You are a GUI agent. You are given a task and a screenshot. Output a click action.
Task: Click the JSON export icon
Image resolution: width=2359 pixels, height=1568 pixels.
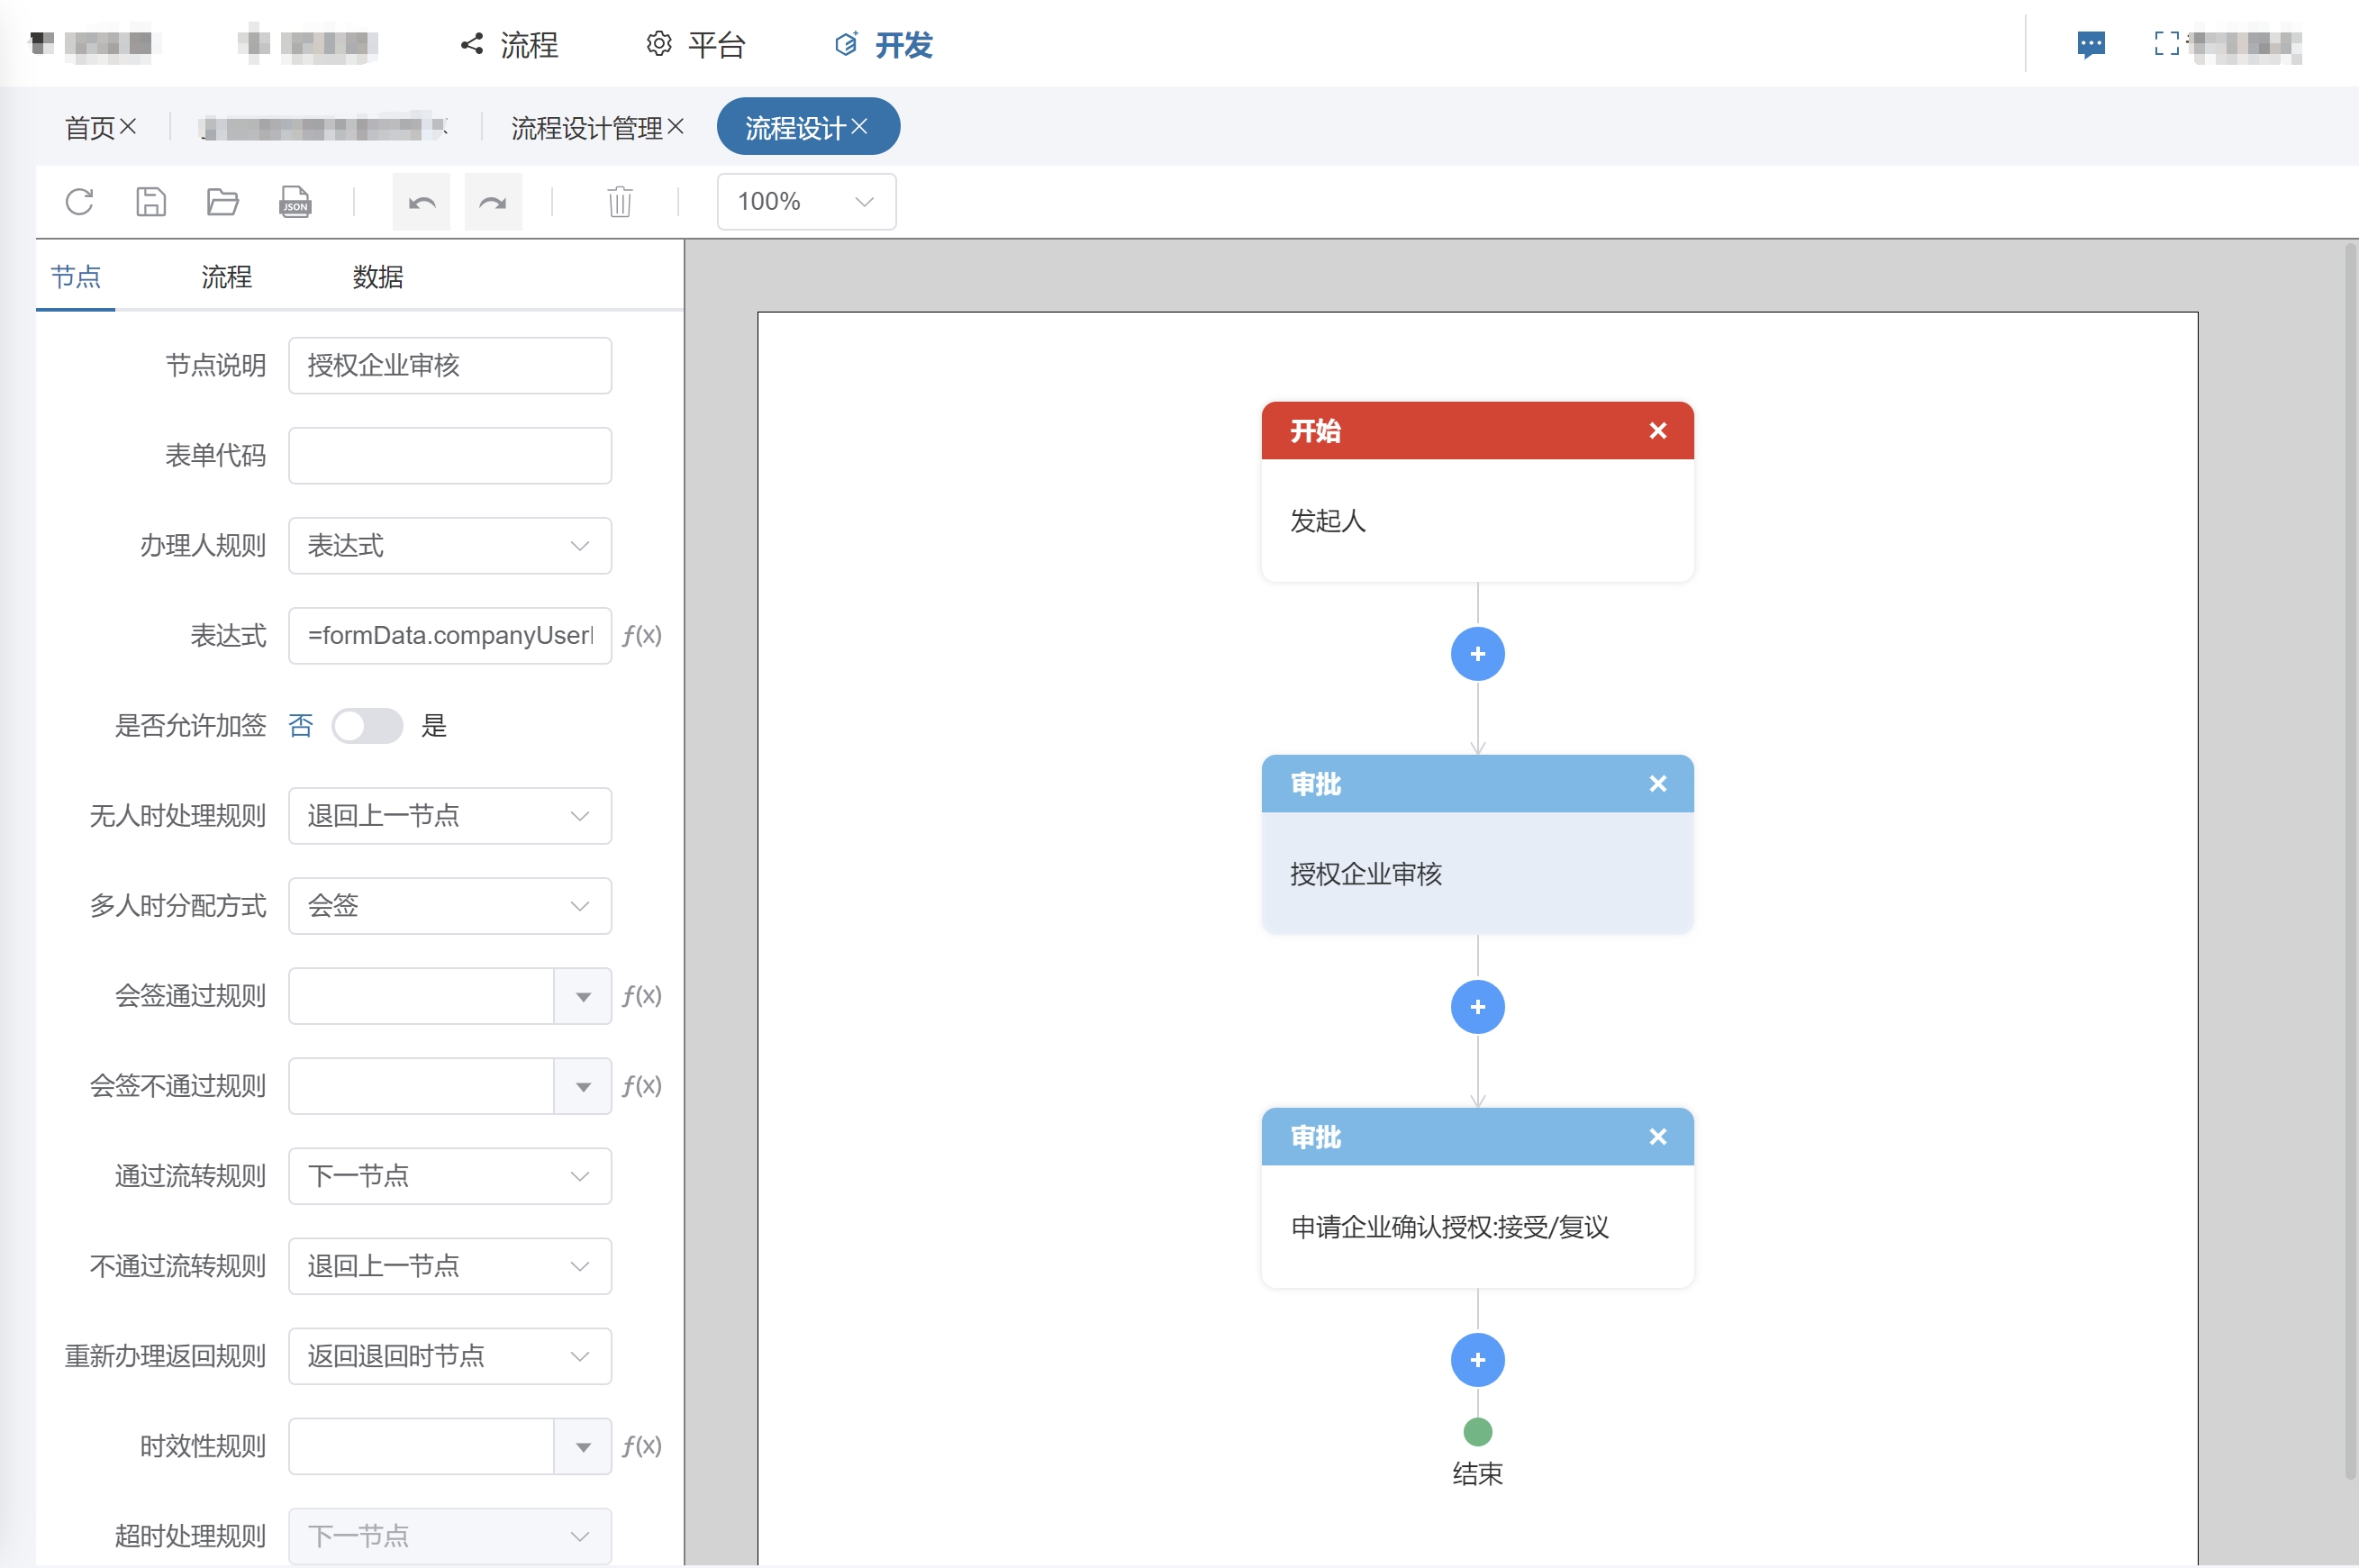(295, 202)
